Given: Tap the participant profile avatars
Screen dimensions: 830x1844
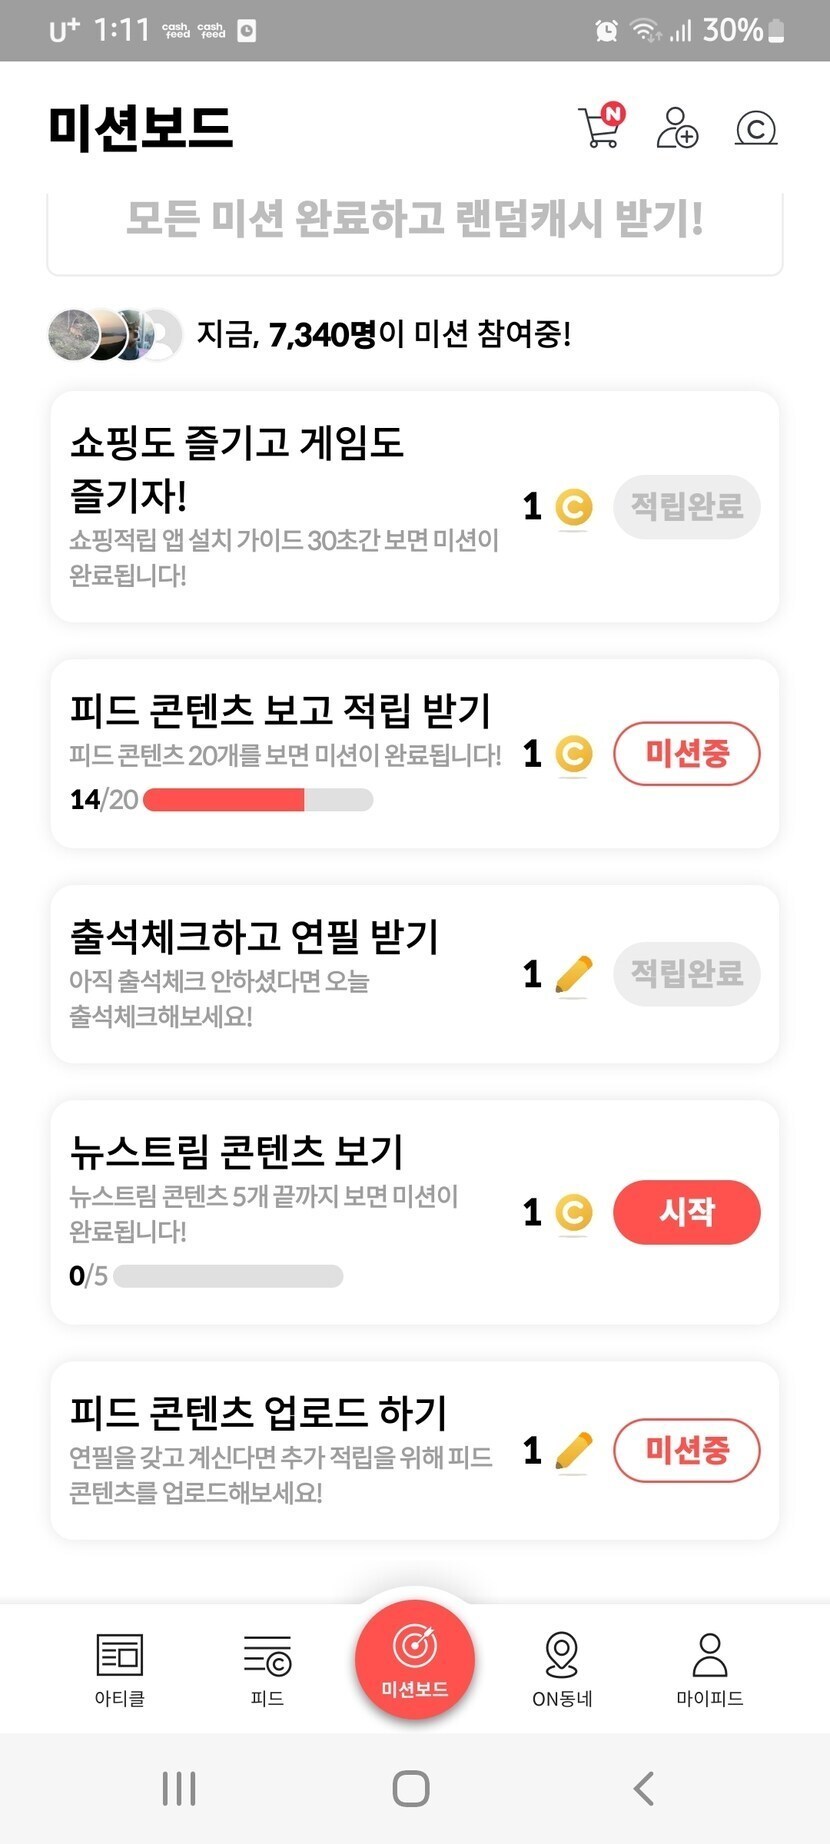Looking at the screenshot, I should tap(114, 334).
